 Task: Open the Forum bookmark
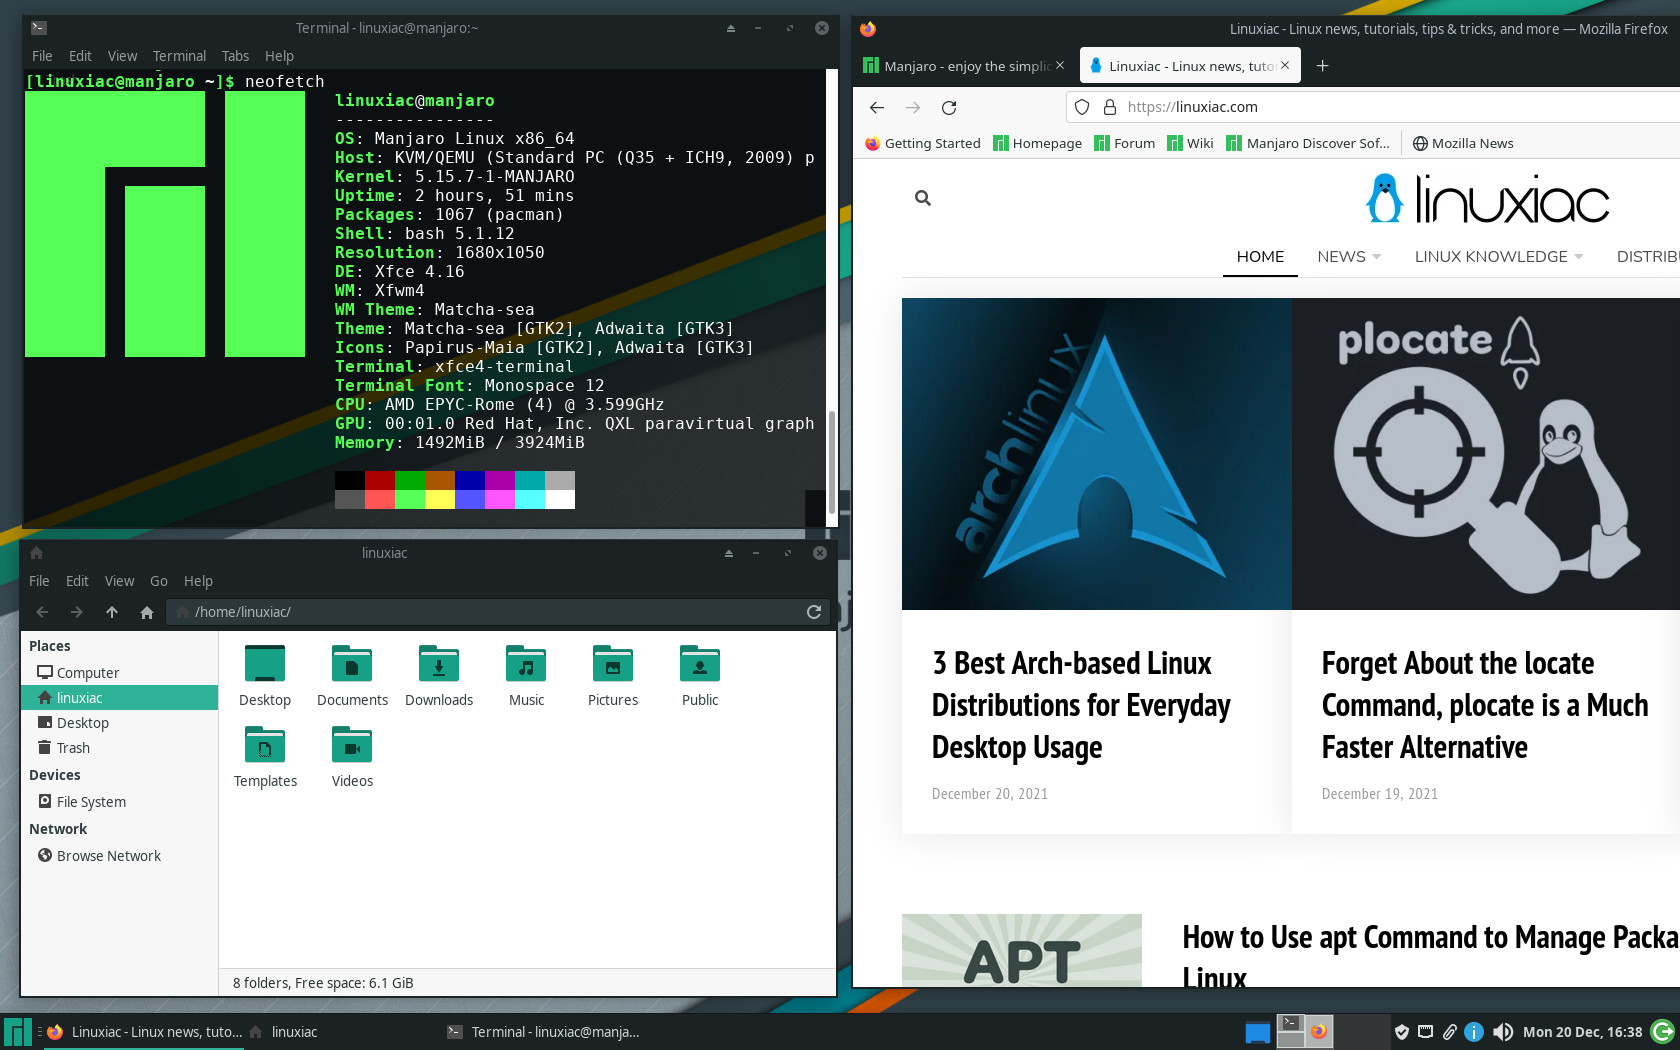point(1125,143)
